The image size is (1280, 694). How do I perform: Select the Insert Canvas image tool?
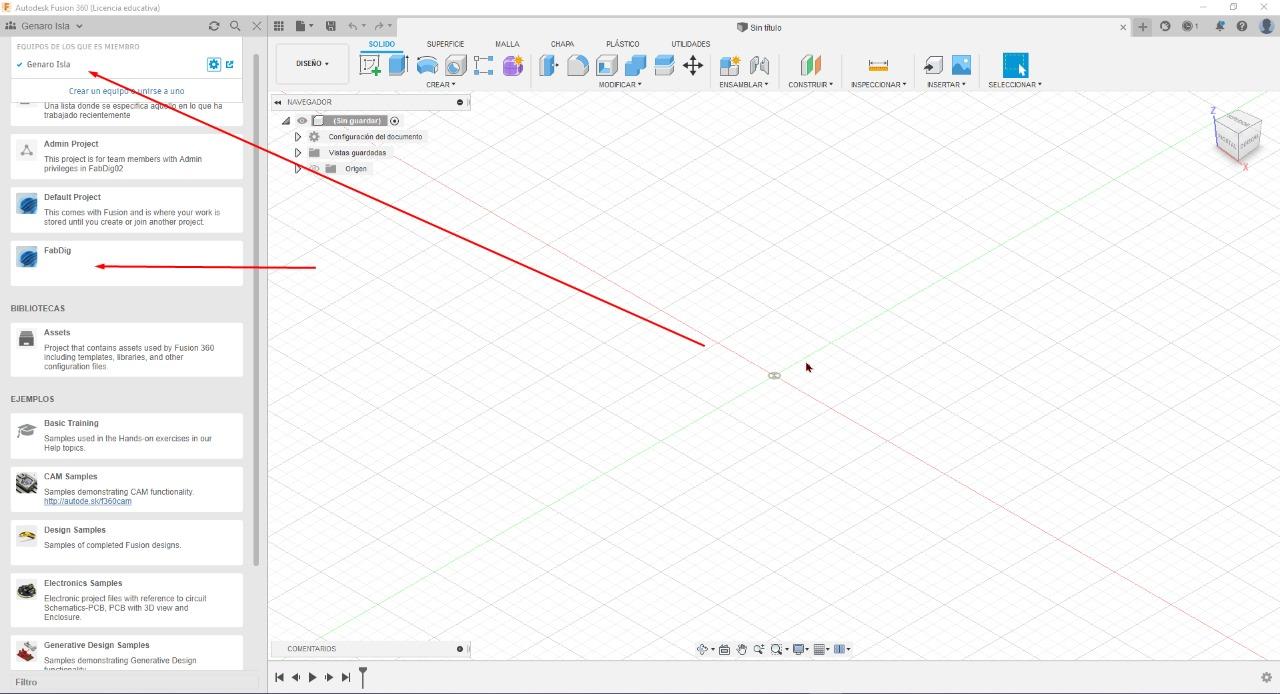coord(961,66)
